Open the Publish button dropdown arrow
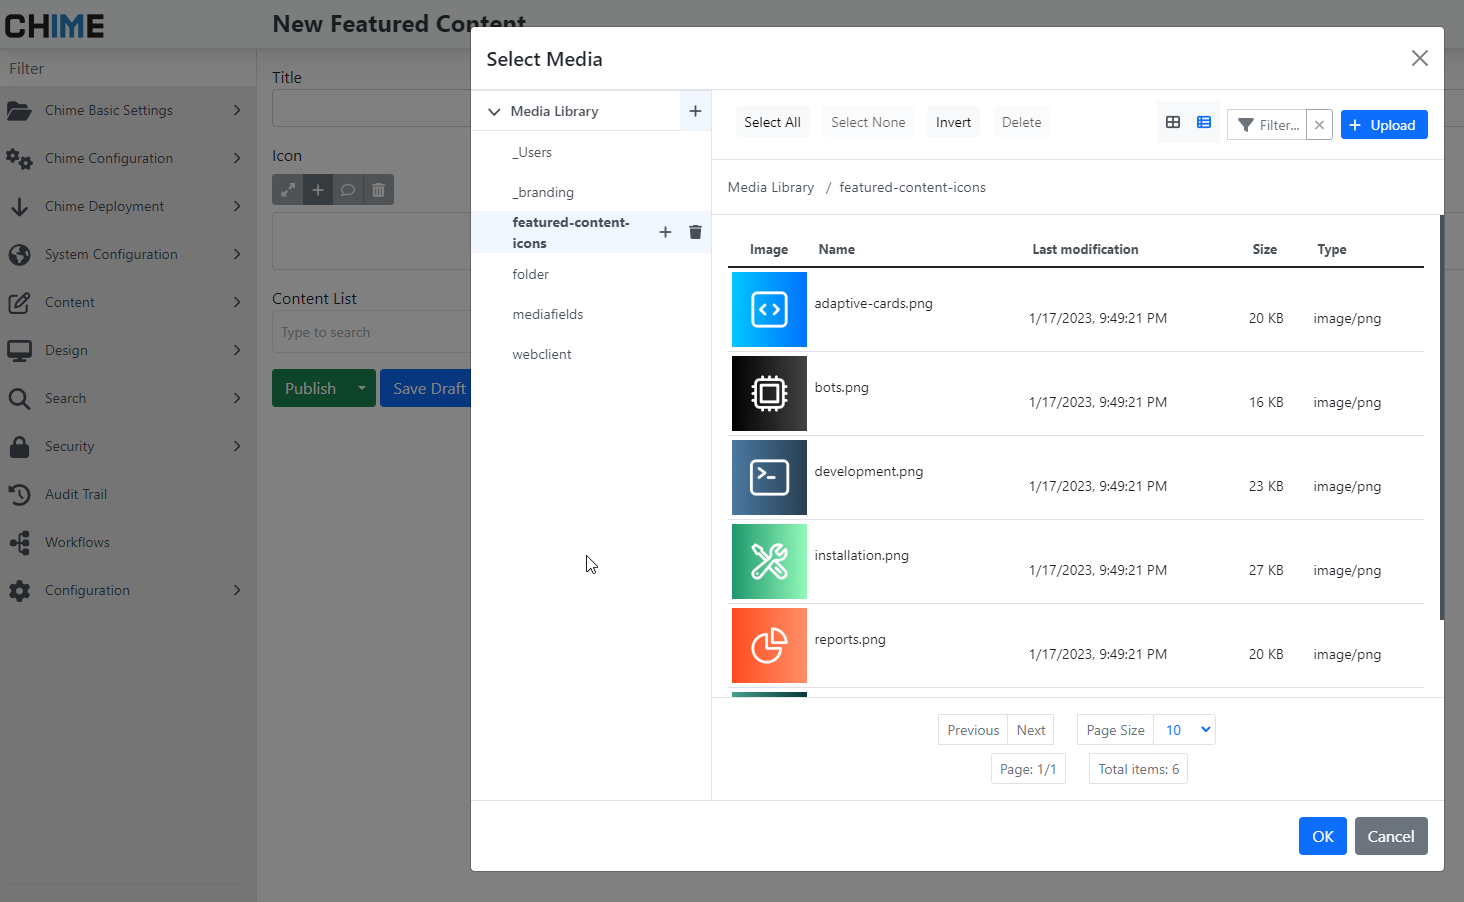1464x902 pixels. 362,388
